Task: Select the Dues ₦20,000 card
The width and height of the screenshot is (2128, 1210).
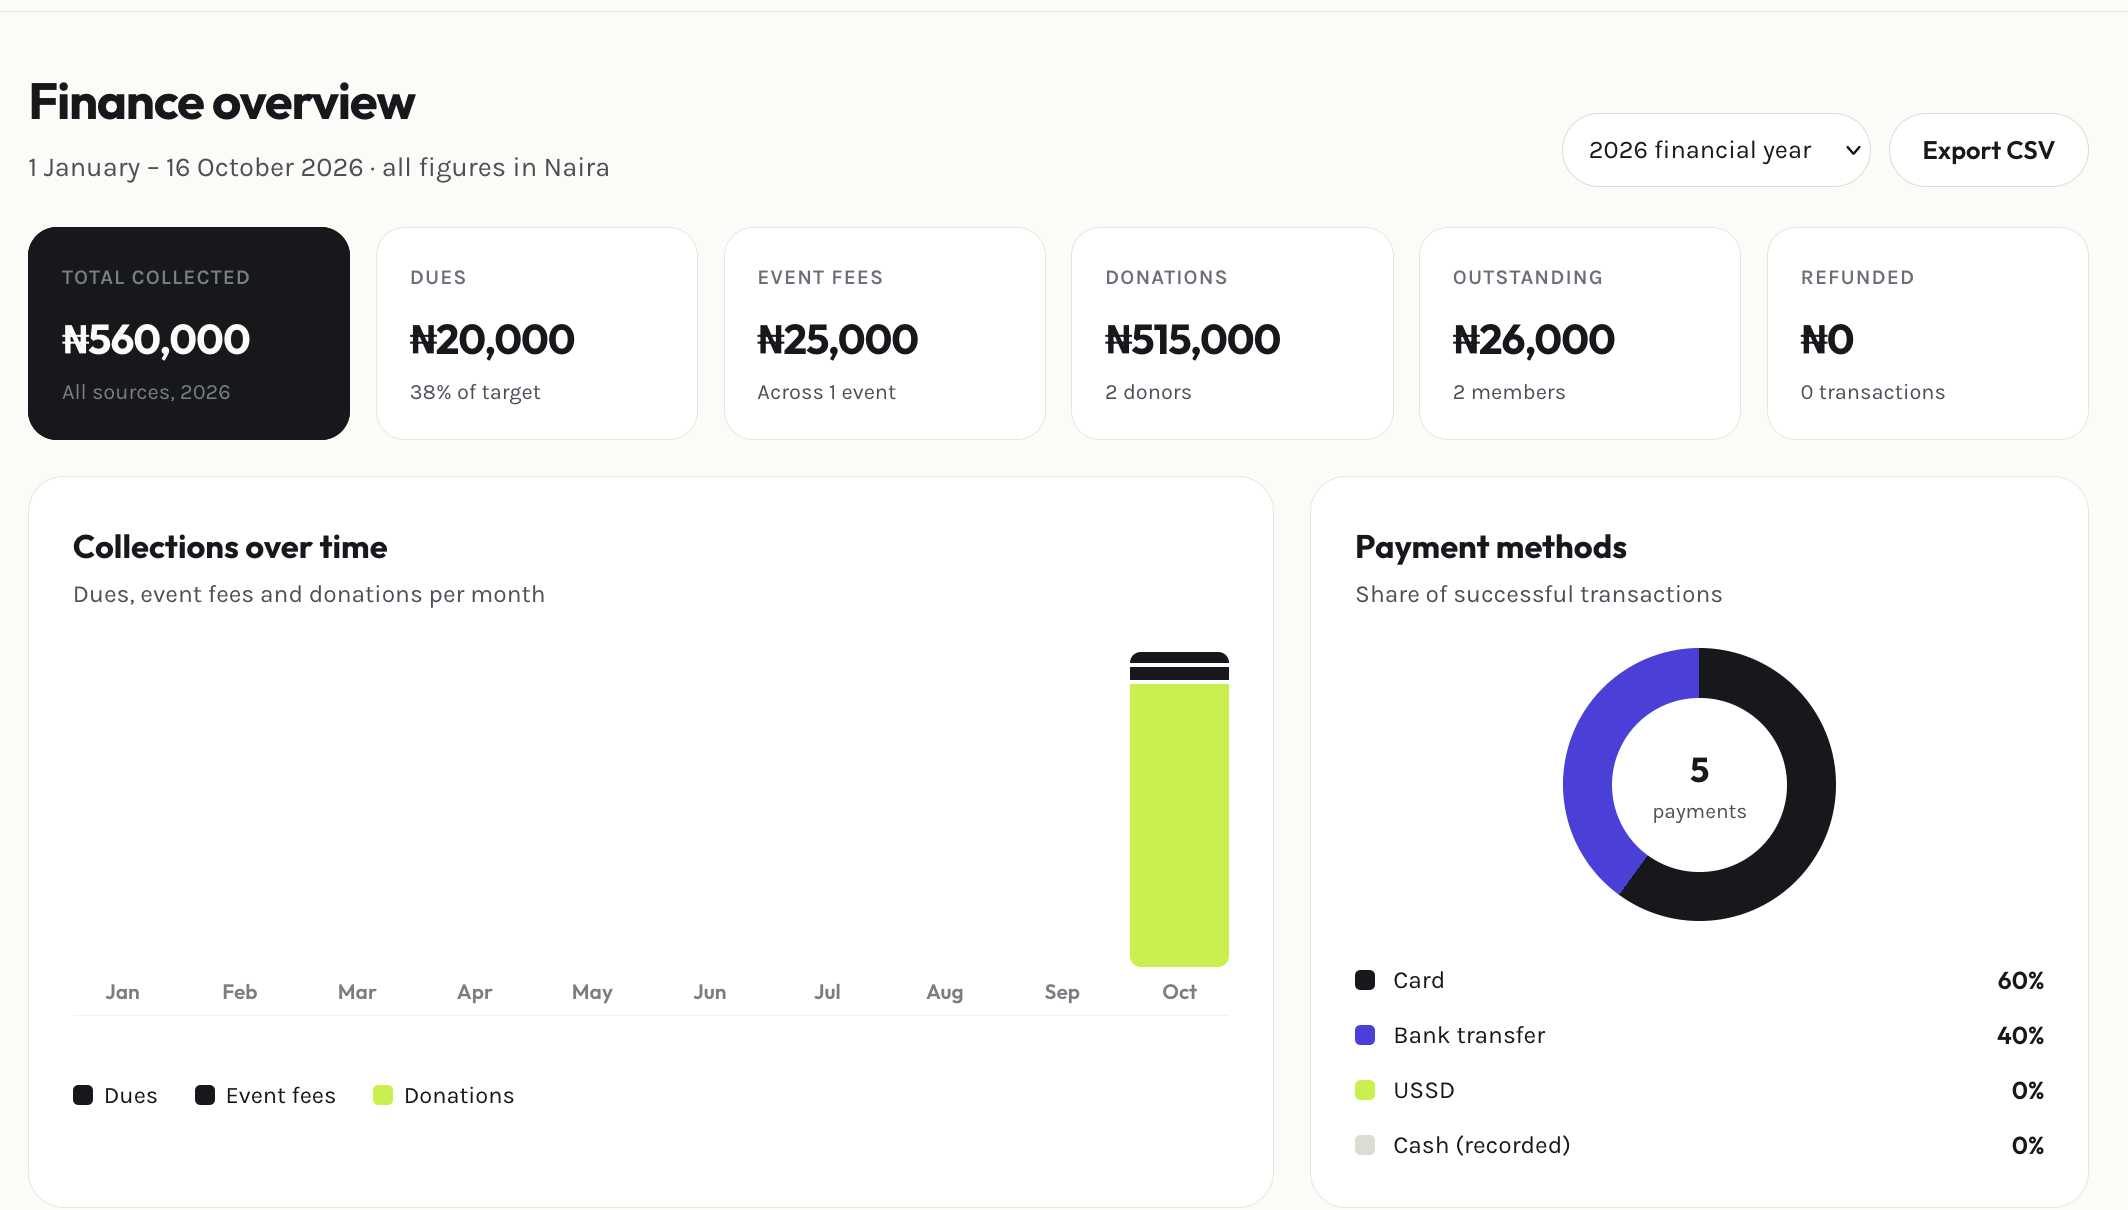Action: pos(537,333)
